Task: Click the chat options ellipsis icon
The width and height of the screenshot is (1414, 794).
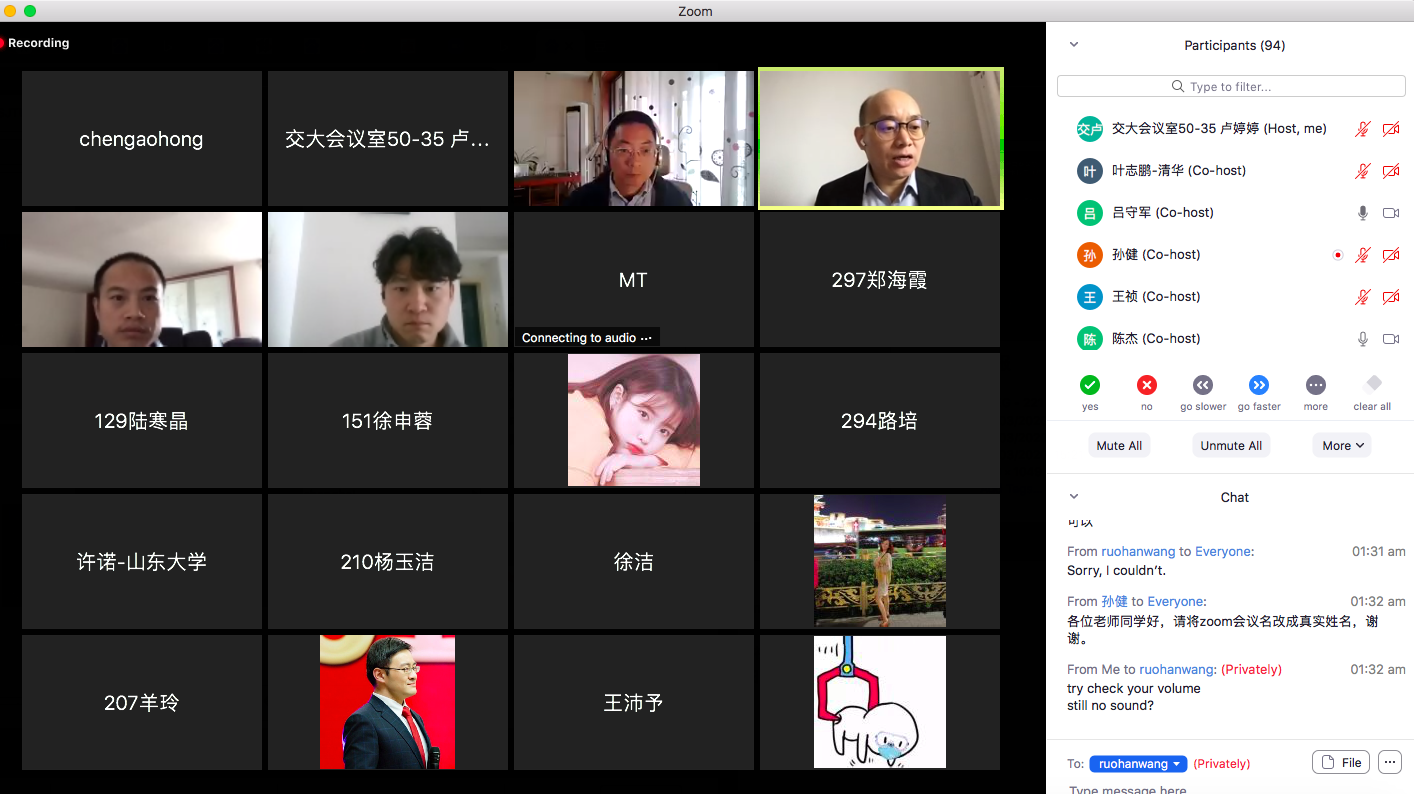Action: [1389, 762]
